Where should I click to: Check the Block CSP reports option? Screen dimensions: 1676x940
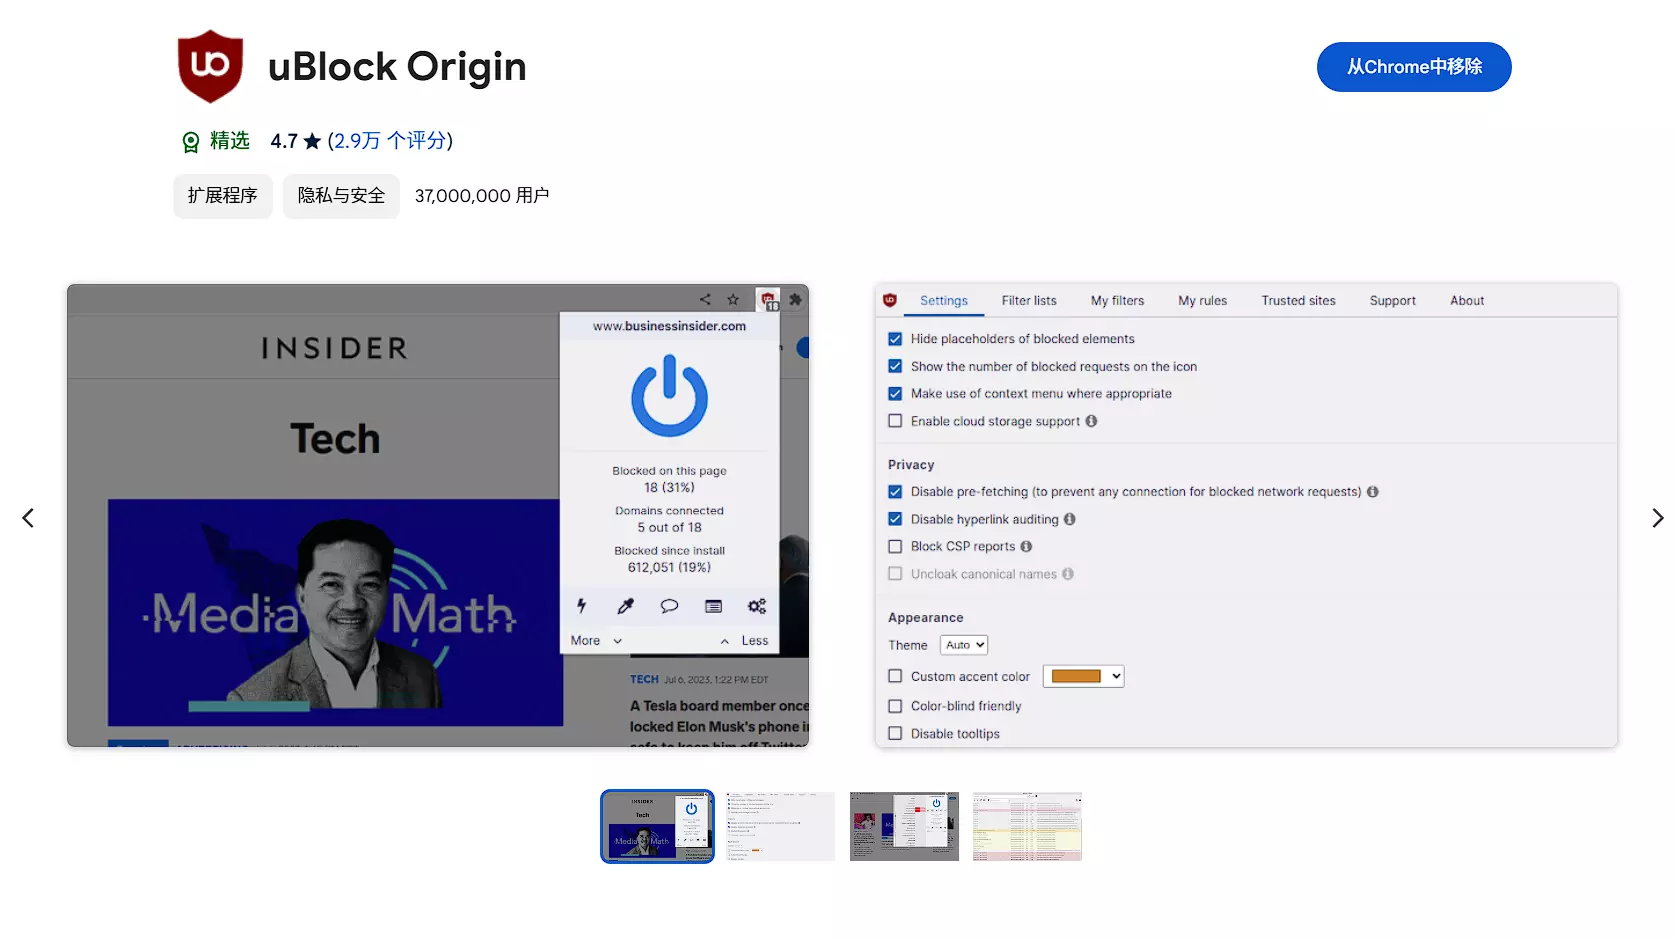pos(895,546)
